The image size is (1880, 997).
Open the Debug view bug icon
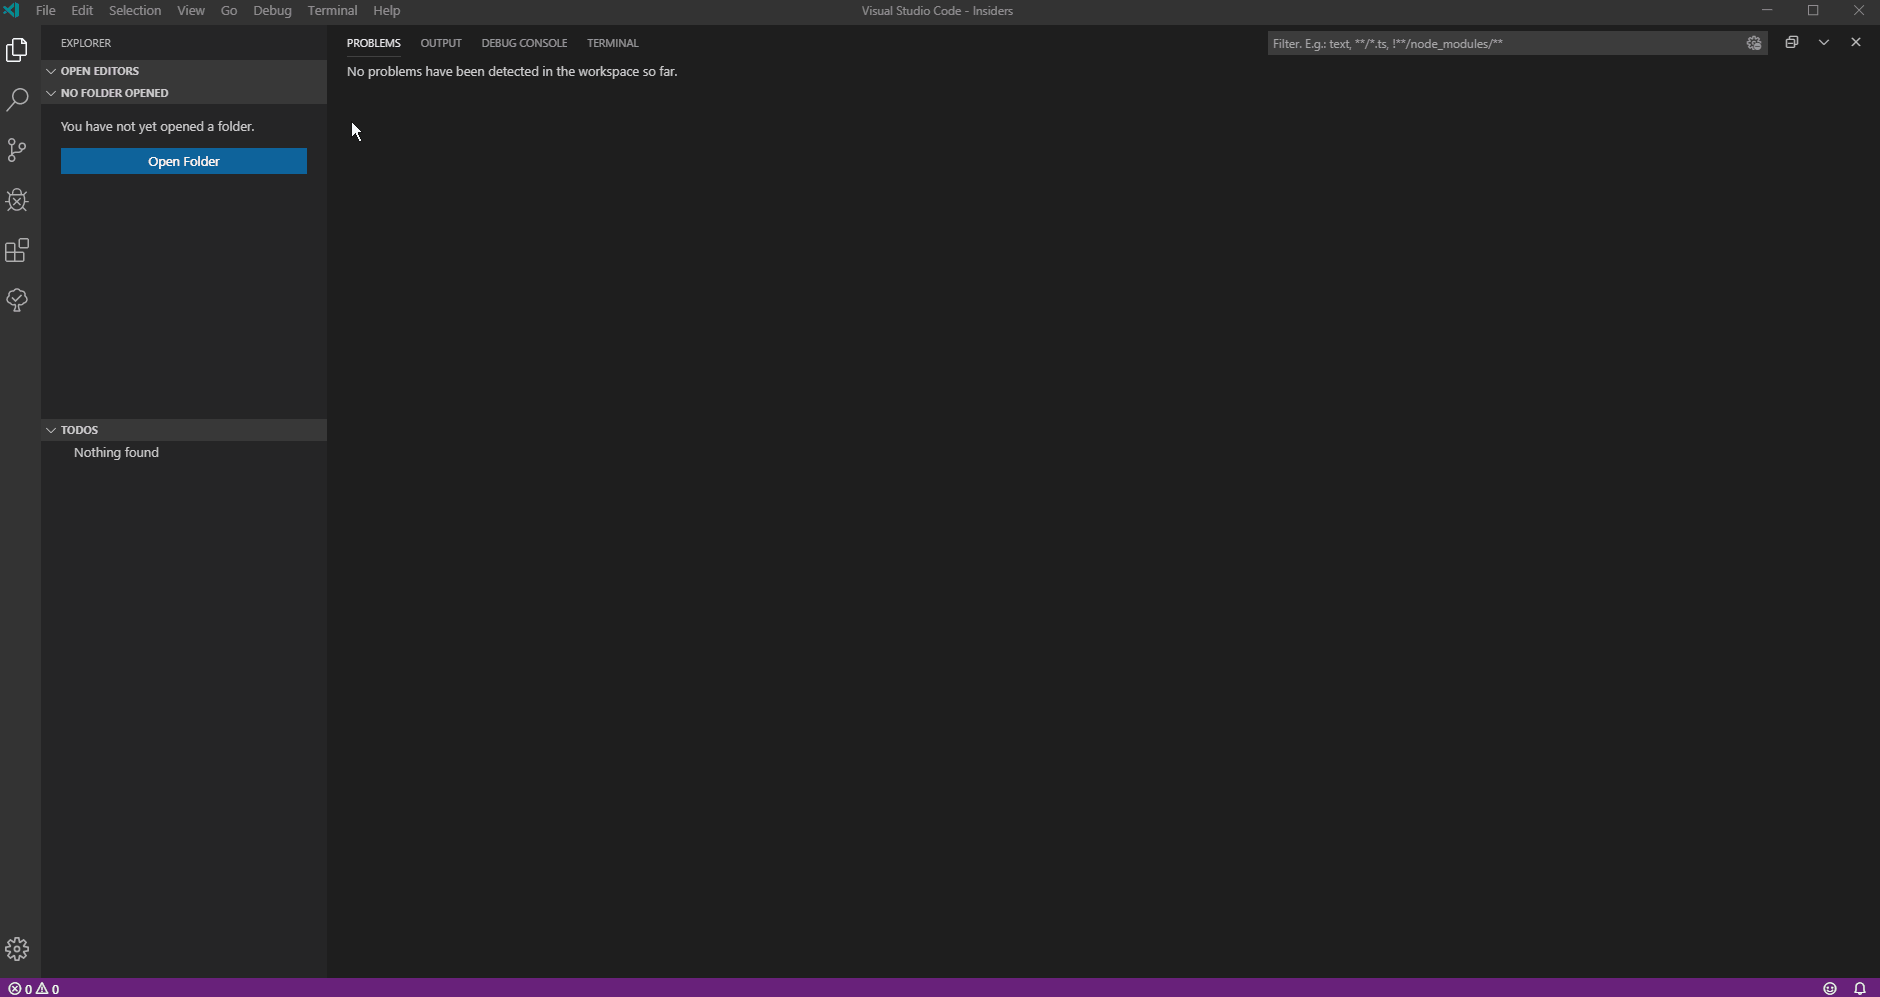(x=17, y=199)
